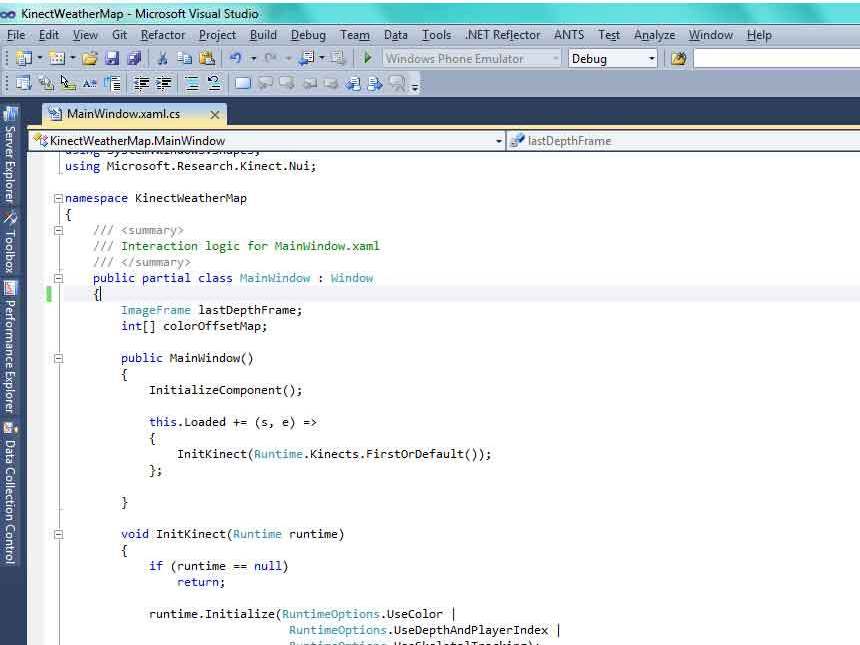
Task: Open the Toolbox side panel tab
Action: [x=10, y=242]
